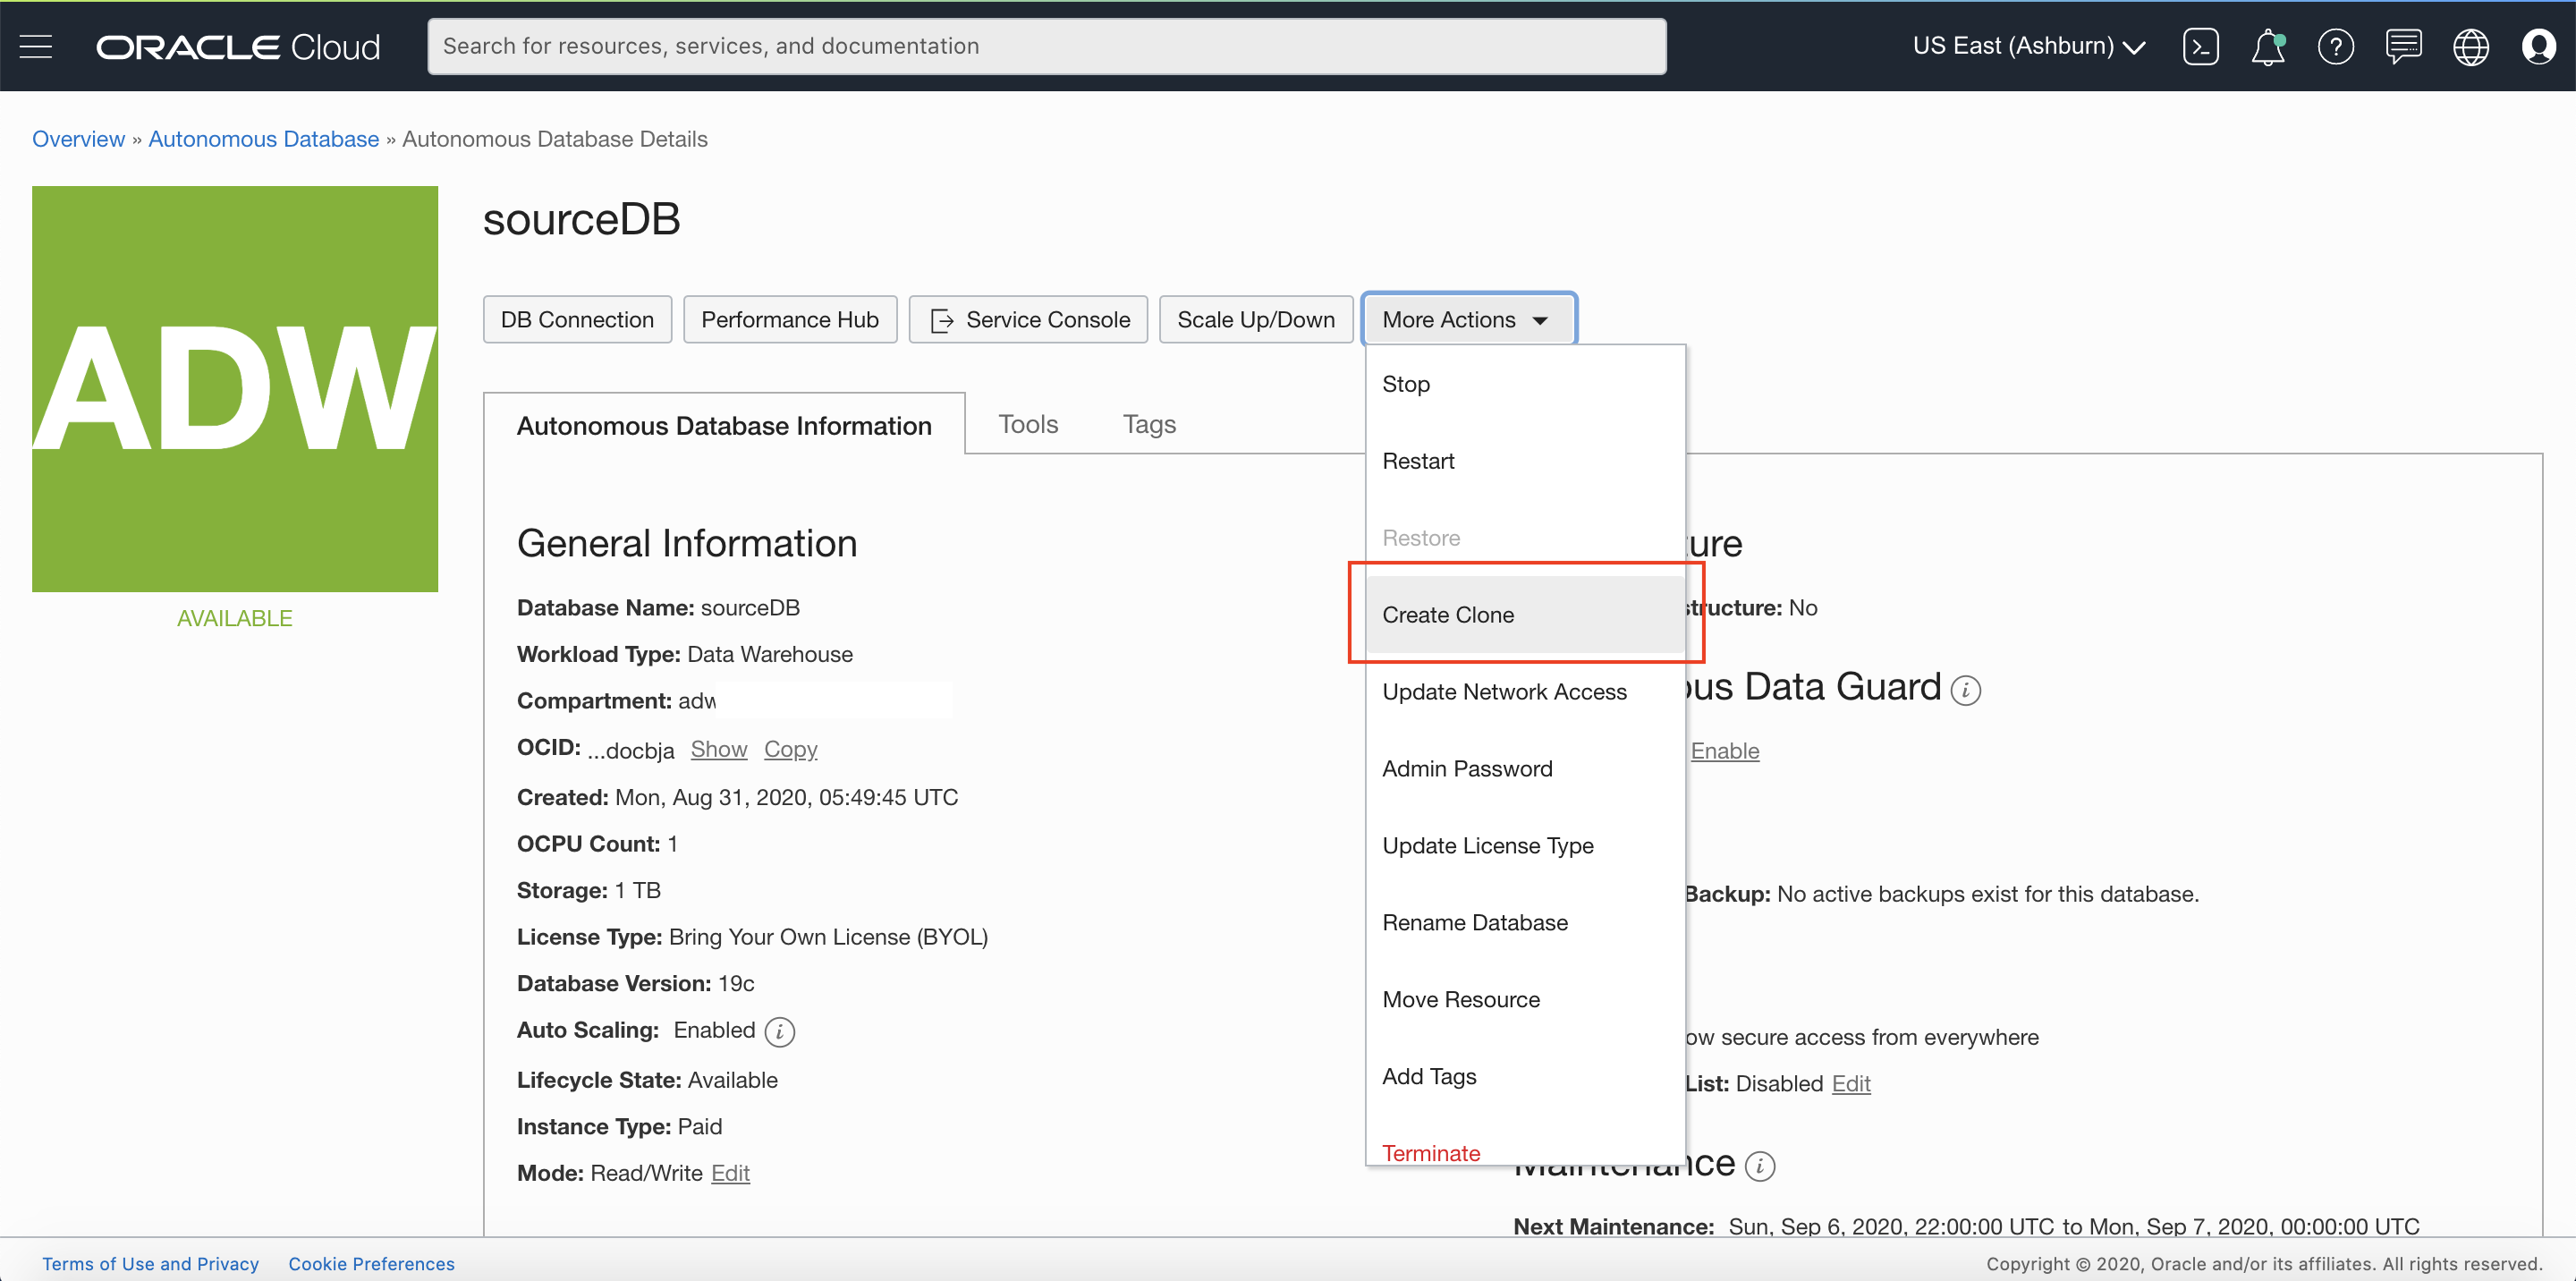
Task: Switch to the Tools tab
Action: point(1027,424)
